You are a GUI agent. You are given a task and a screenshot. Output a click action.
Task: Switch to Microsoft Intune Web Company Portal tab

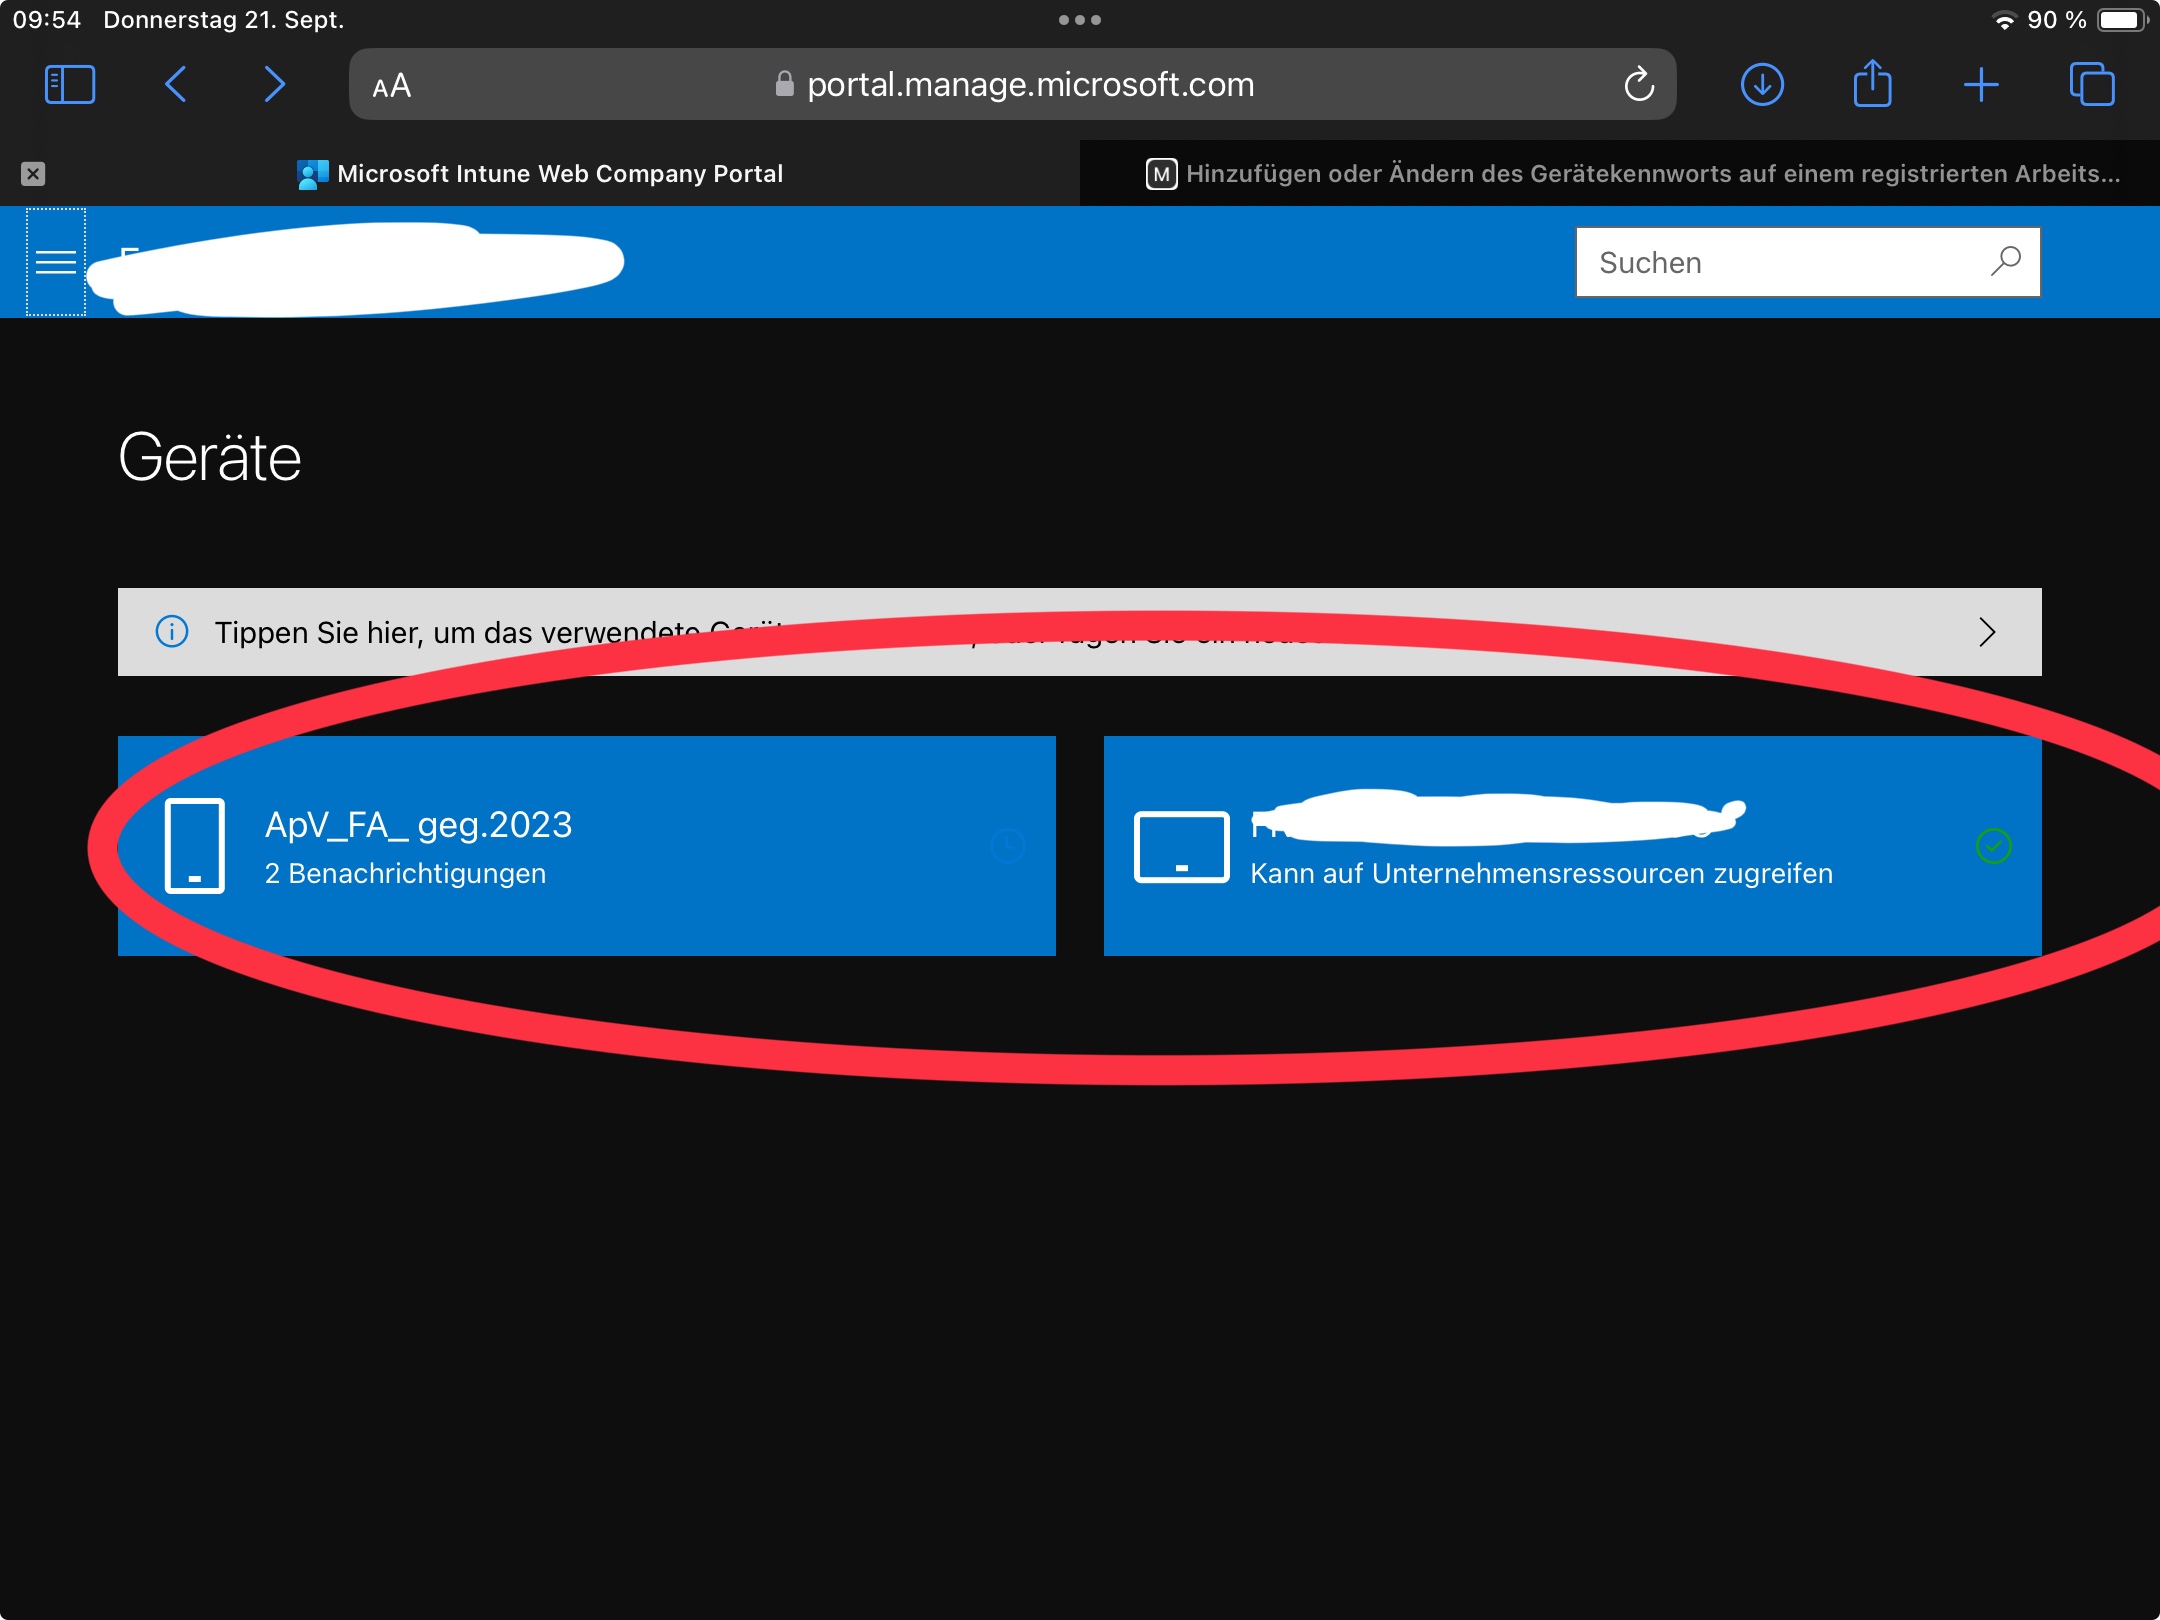pyautogui.click(x=559, y=174)
